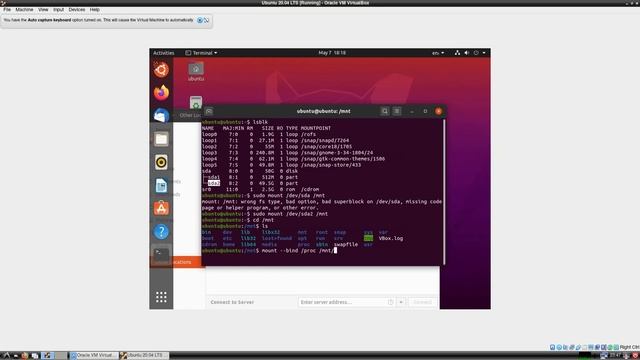Open GNOME Activities overview
Viewport: 640px width, 360px height.
coord(164,53)
